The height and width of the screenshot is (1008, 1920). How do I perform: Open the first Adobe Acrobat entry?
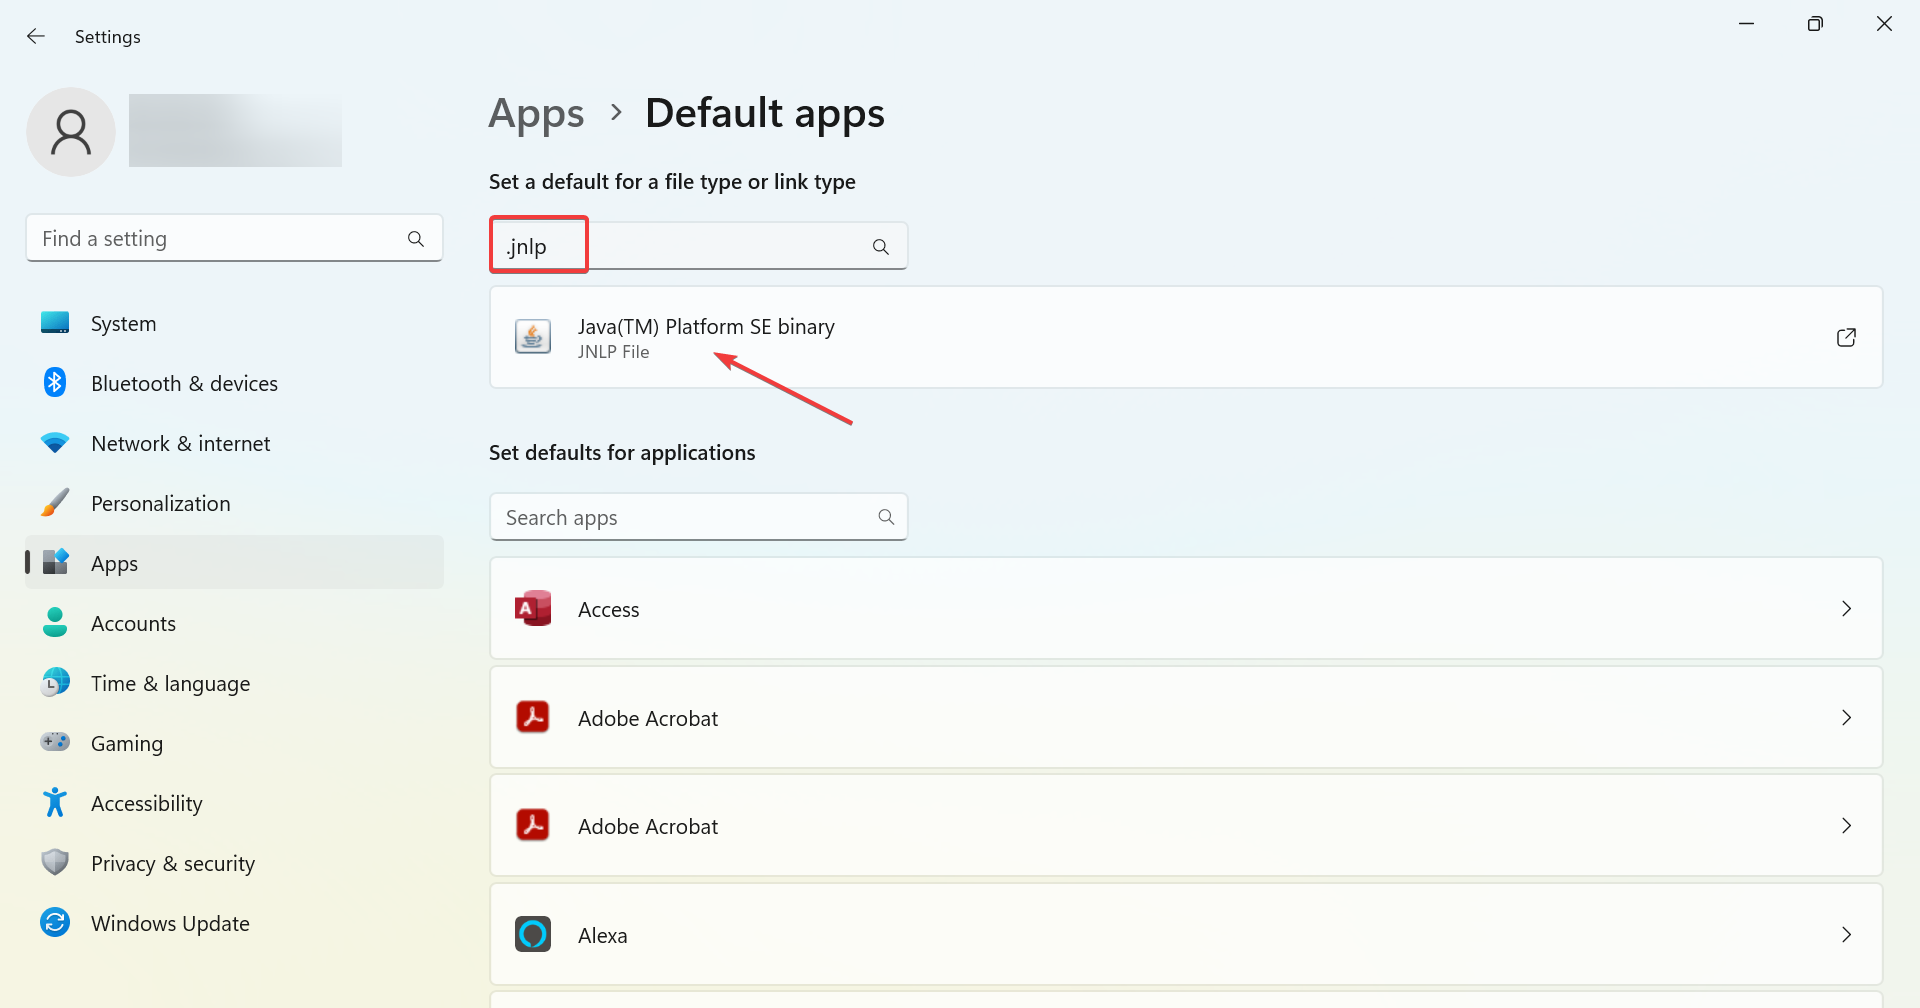(1186, 717)
